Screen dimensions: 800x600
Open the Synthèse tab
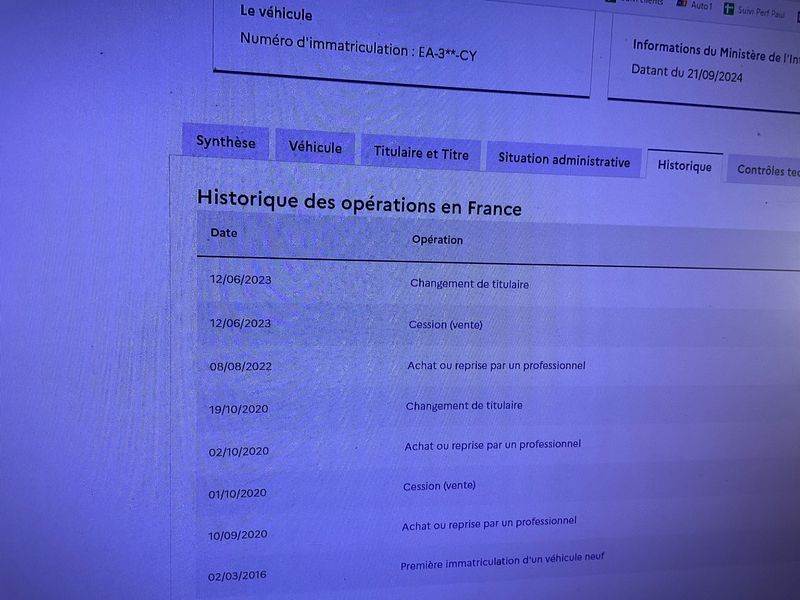point(226,141)
